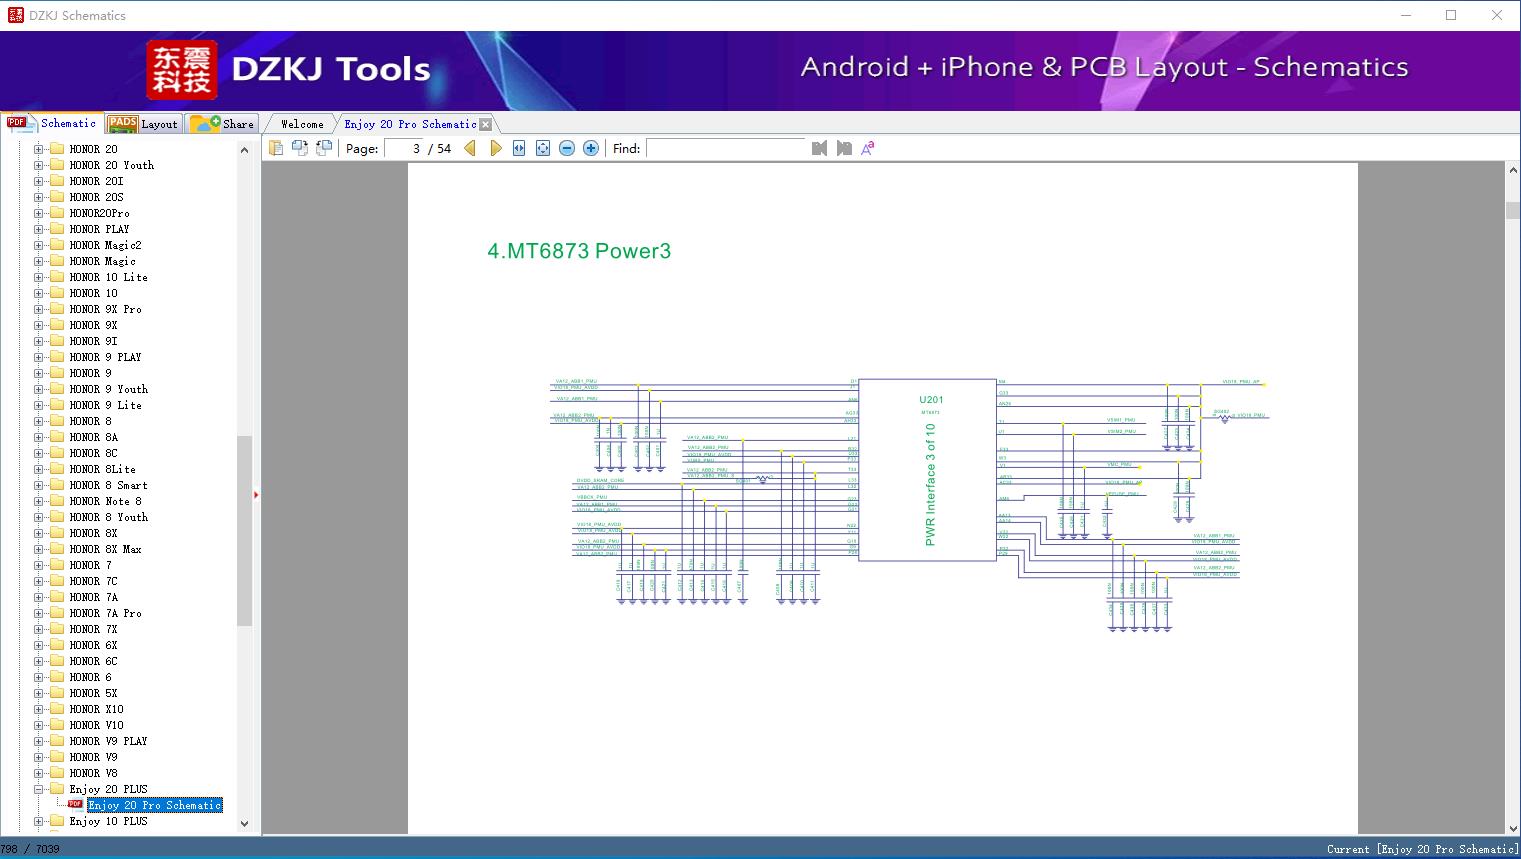Click the DZKJ logo in banner
This screenshot has height=859, width=1521.
(182, 70)
